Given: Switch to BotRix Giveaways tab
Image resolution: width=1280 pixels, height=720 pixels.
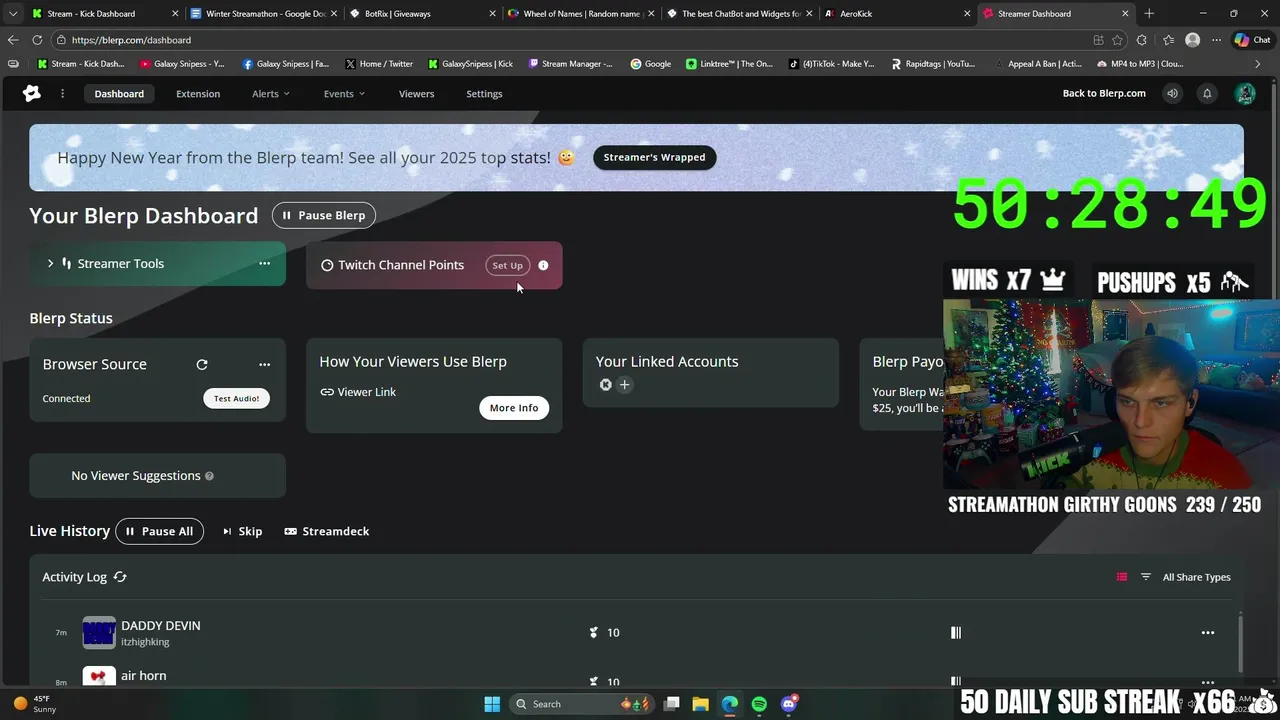Looking at the screenshot, I should [420, 13].
